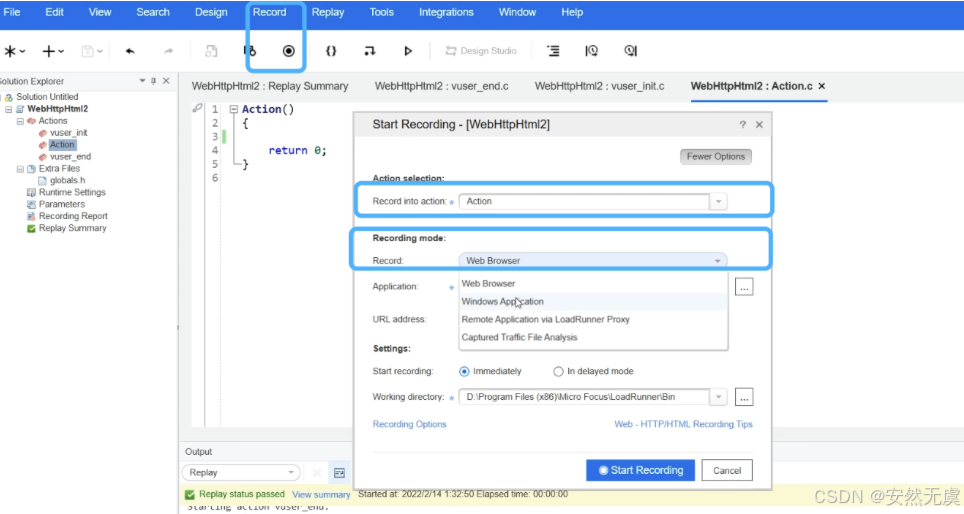Close the Solution Explorer panel
Image resolution: width=964 pixels, height=514 pixels.
pyautogui.click(x=166, y=81)
